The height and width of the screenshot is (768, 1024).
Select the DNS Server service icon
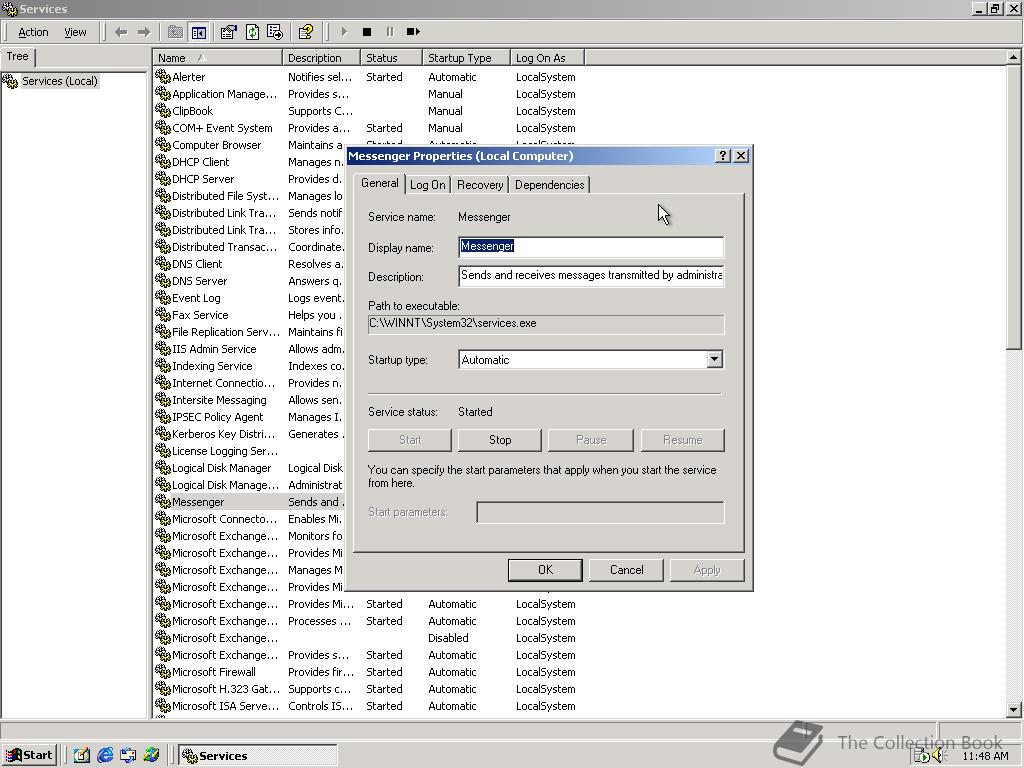click(x=162, y=280)
